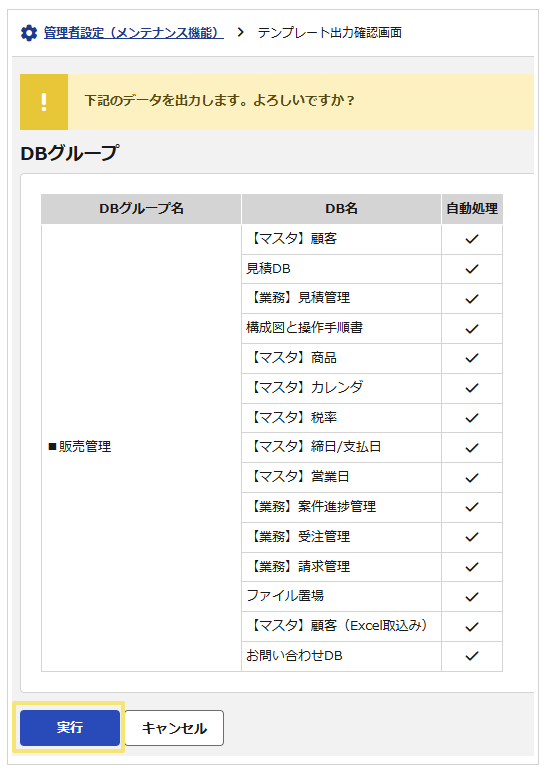Image resolution: width=549 pixels, height=774 pixels.
Task: Click the 自動処理 column header
Action: click(472, 209)
